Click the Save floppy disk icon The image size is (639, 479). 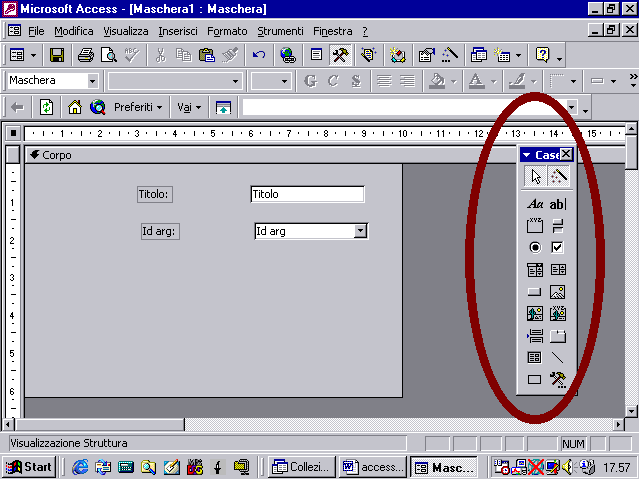pyautogui.click(x=57, y=55)
